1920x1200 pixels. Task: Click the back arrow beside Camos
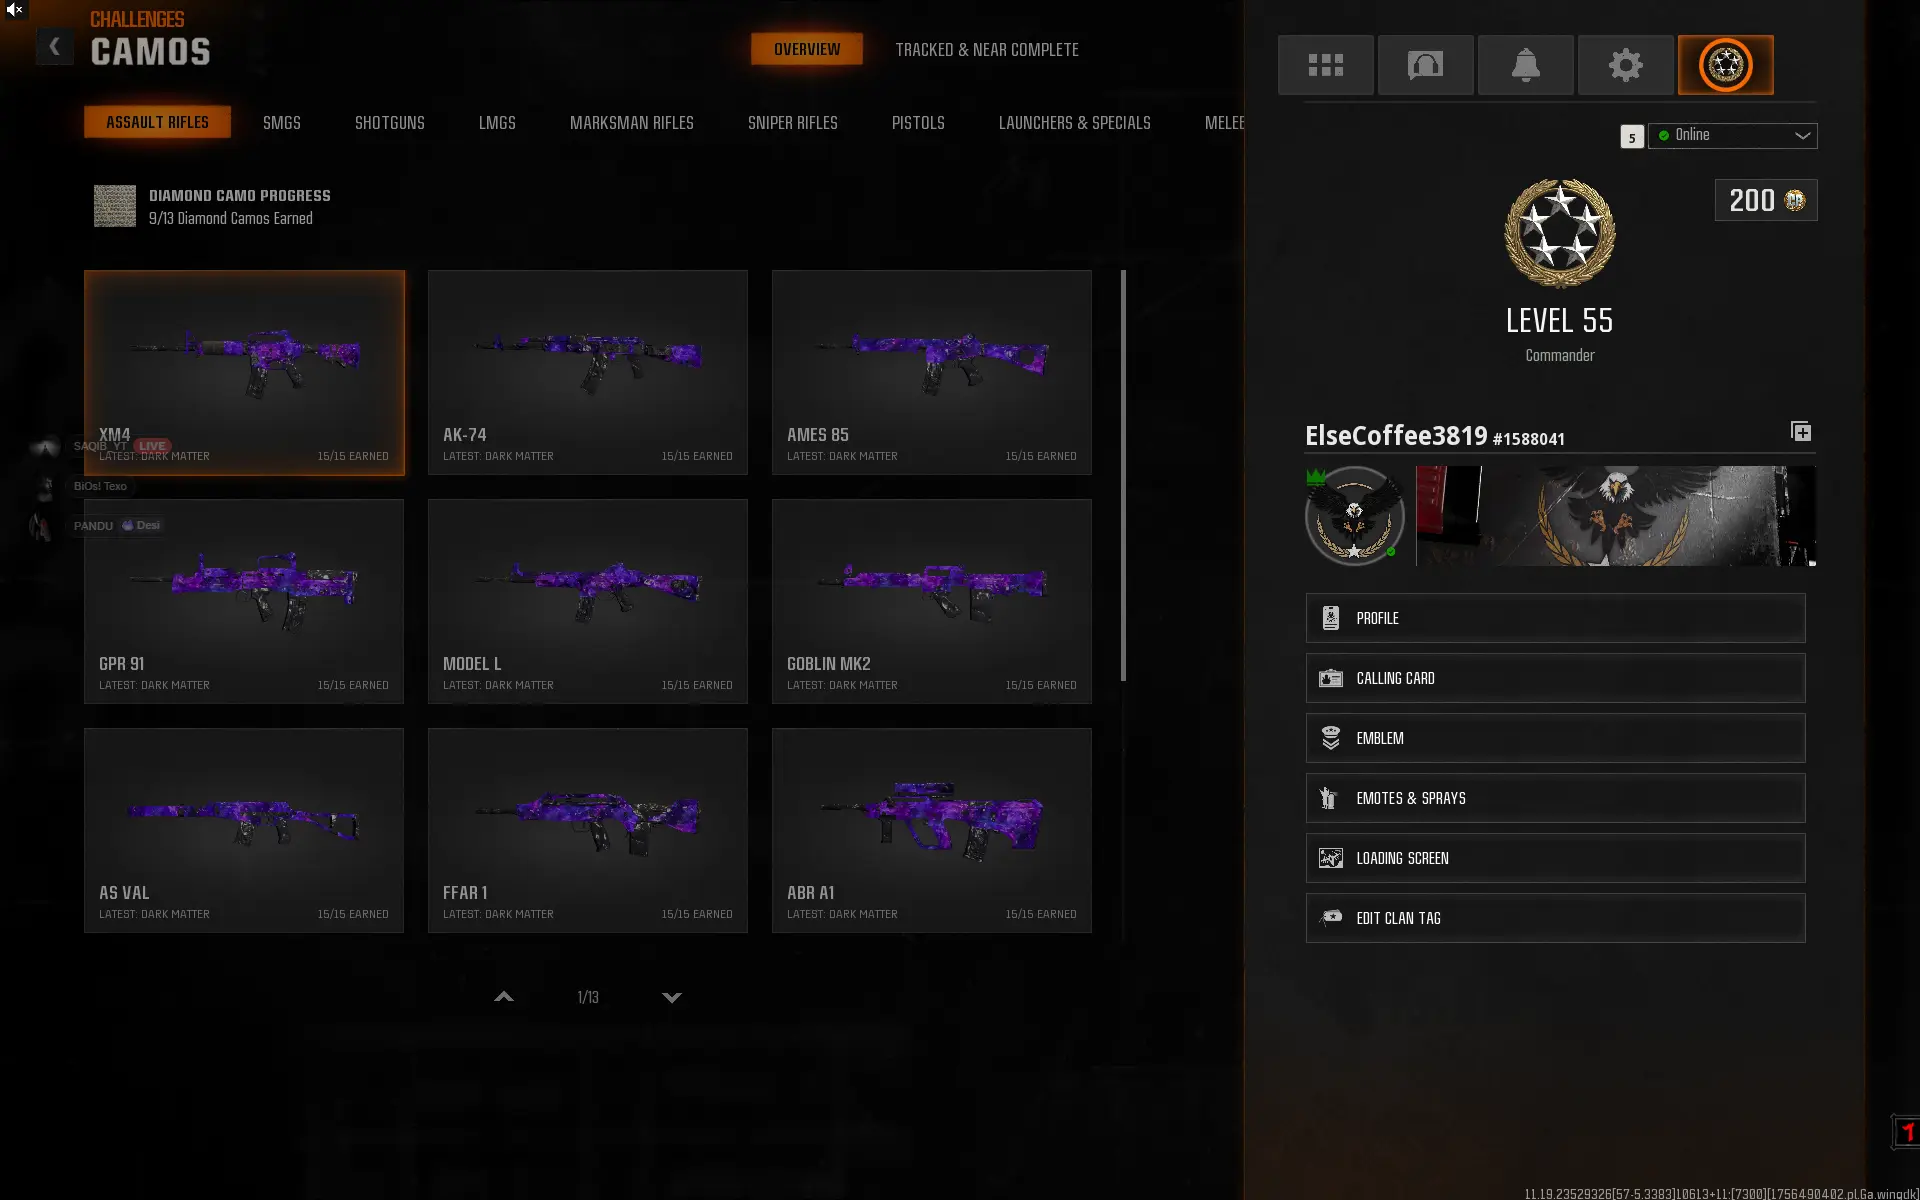click(55, 47)
